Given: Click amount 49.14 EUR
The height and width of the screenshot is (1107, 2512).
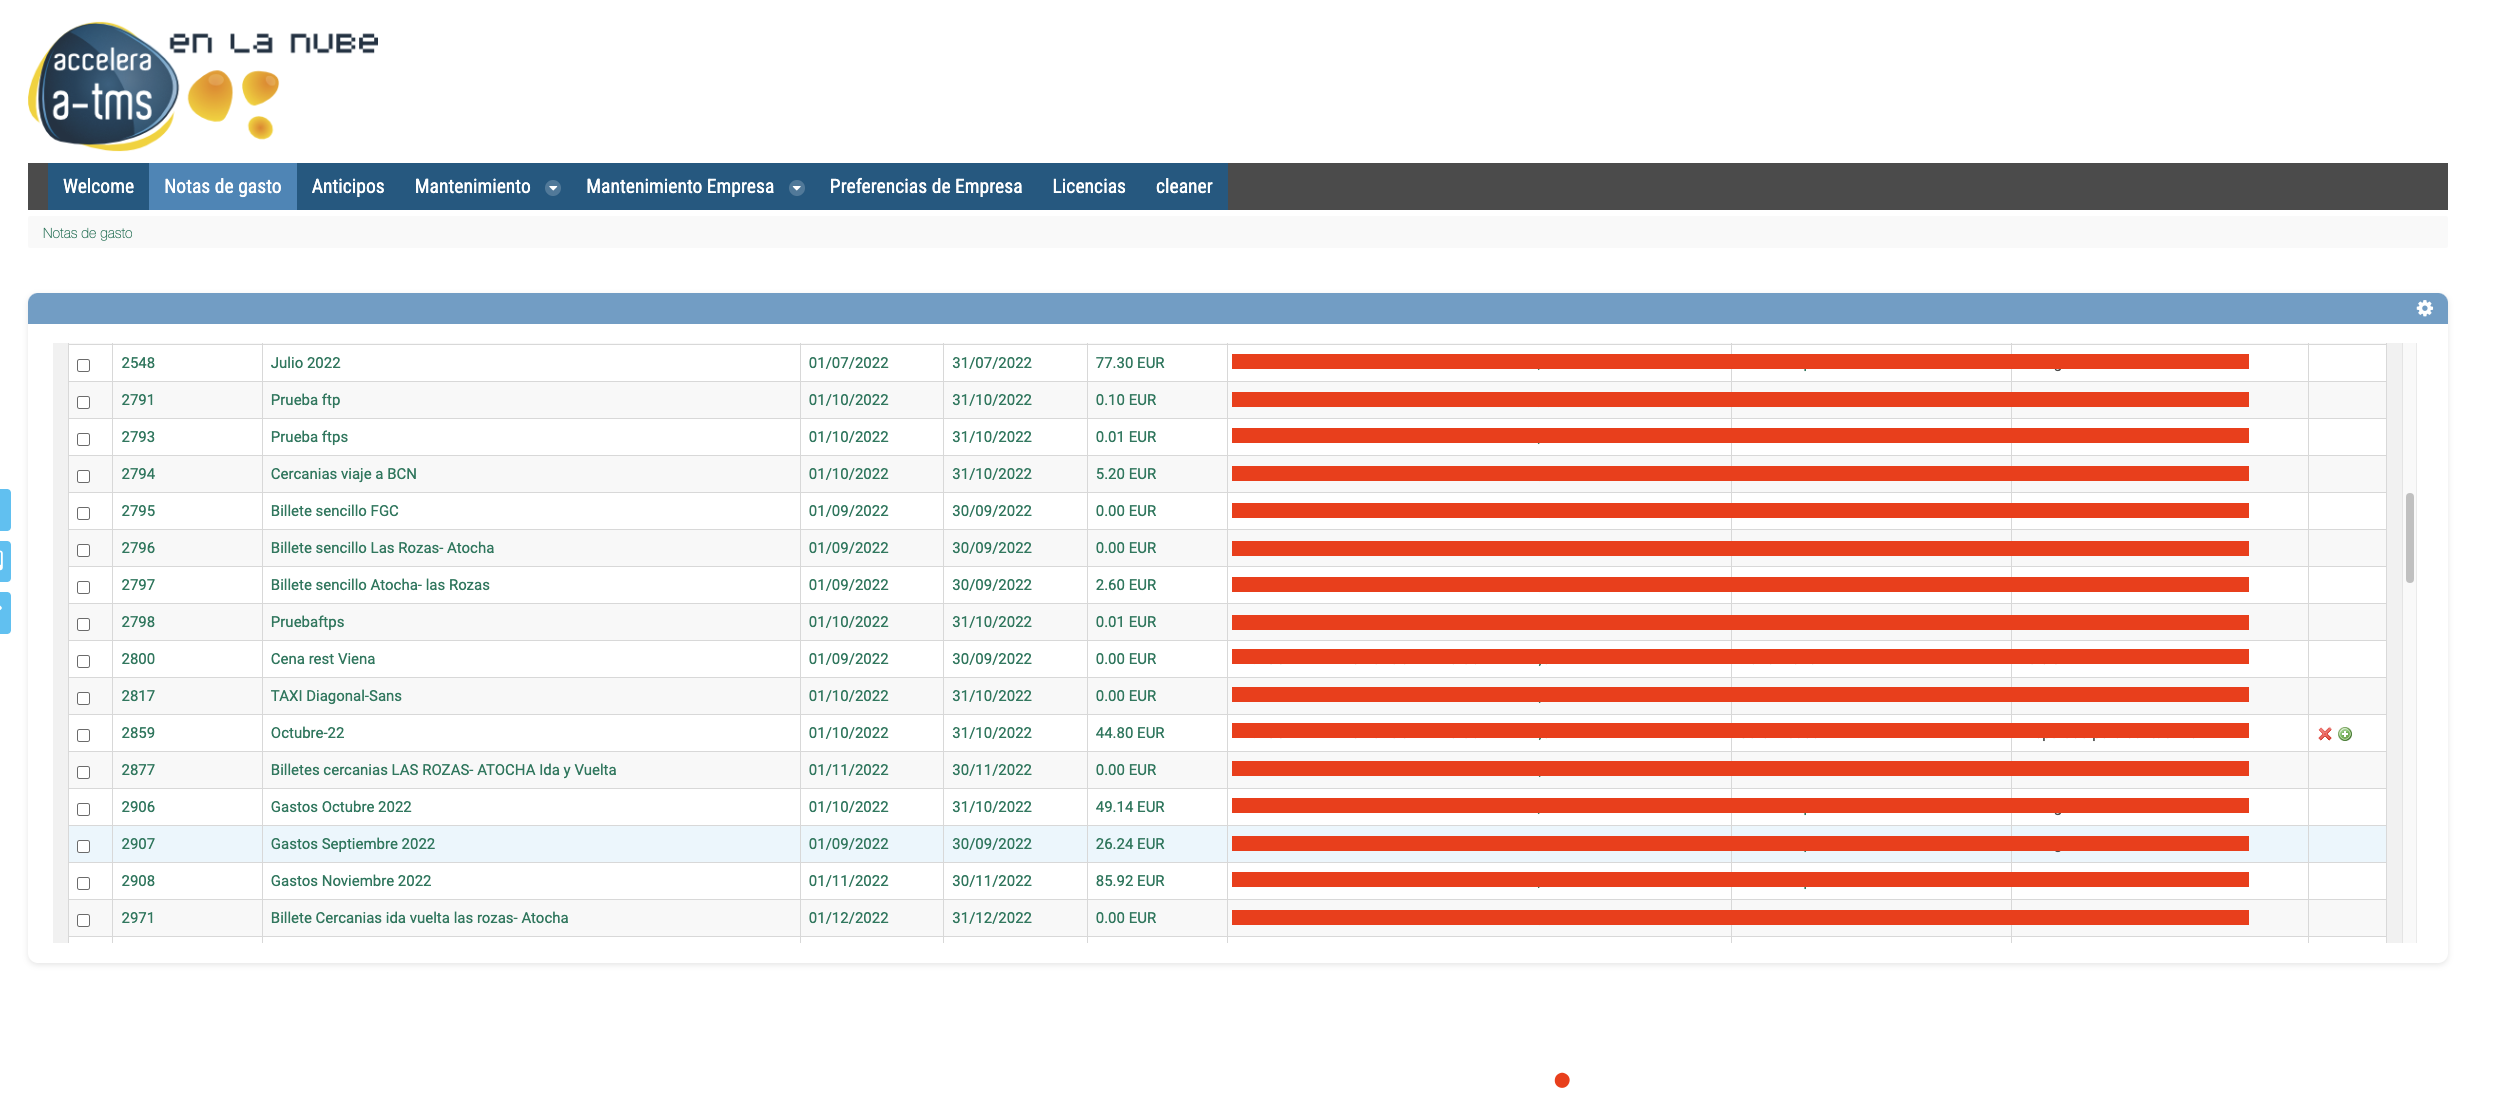Looking at the screenshot, I should (1130, 807).
